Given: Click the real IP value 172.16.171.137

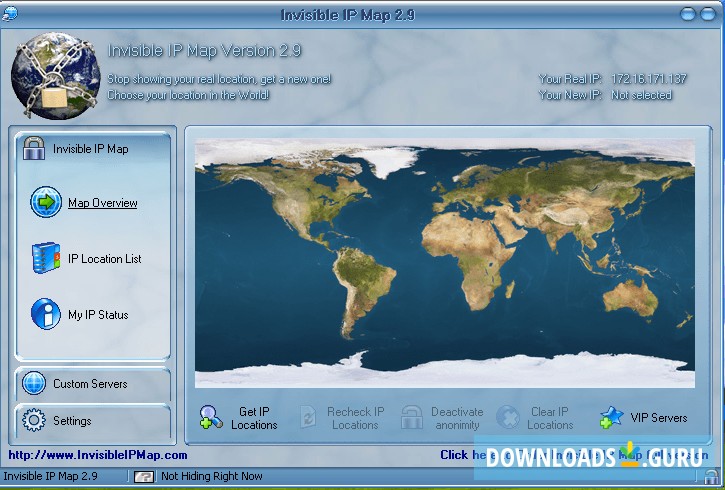Looking at the screenshot, I should point(649,79).
